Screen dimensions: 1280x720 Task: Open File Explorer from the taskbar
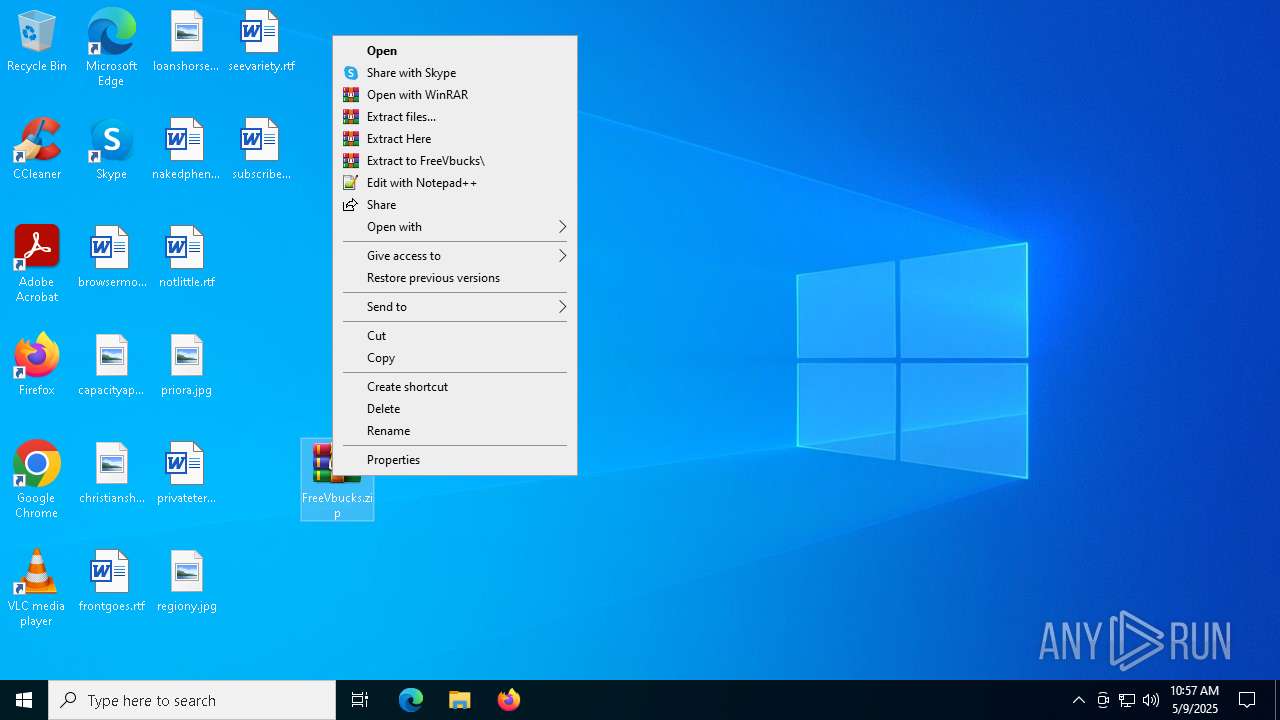[460, 700]
